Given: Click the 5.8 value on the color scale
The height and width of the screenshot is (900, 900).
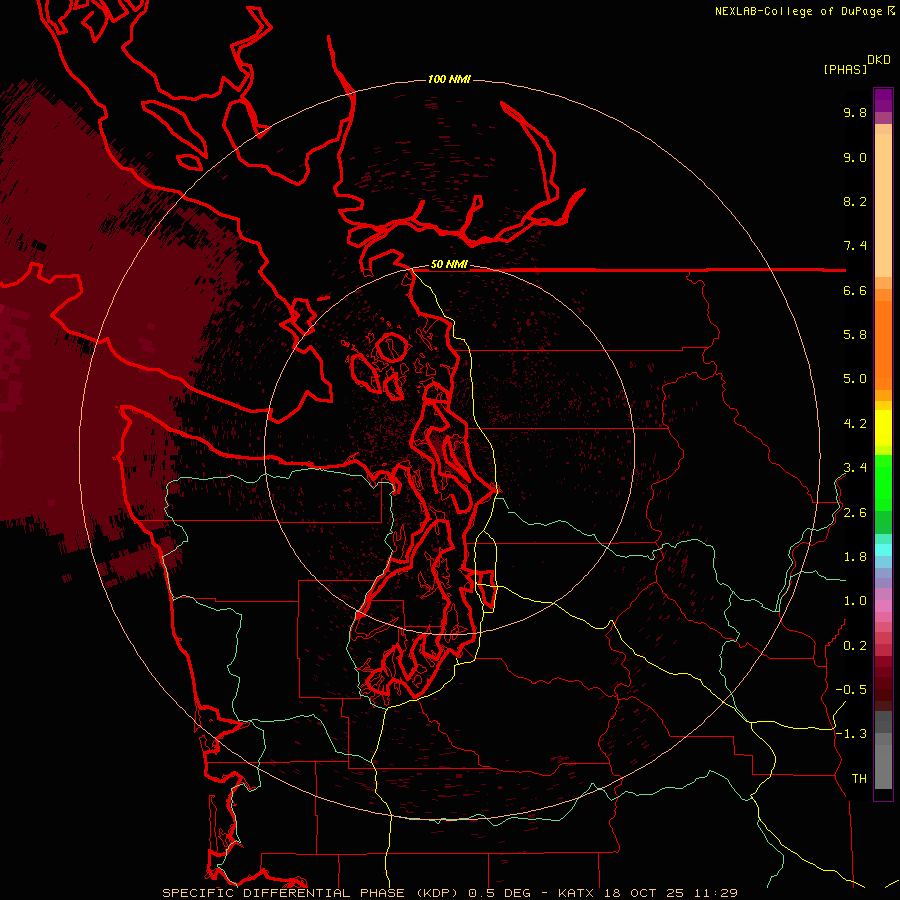Looking at the screenshot, I should (855, 335).
